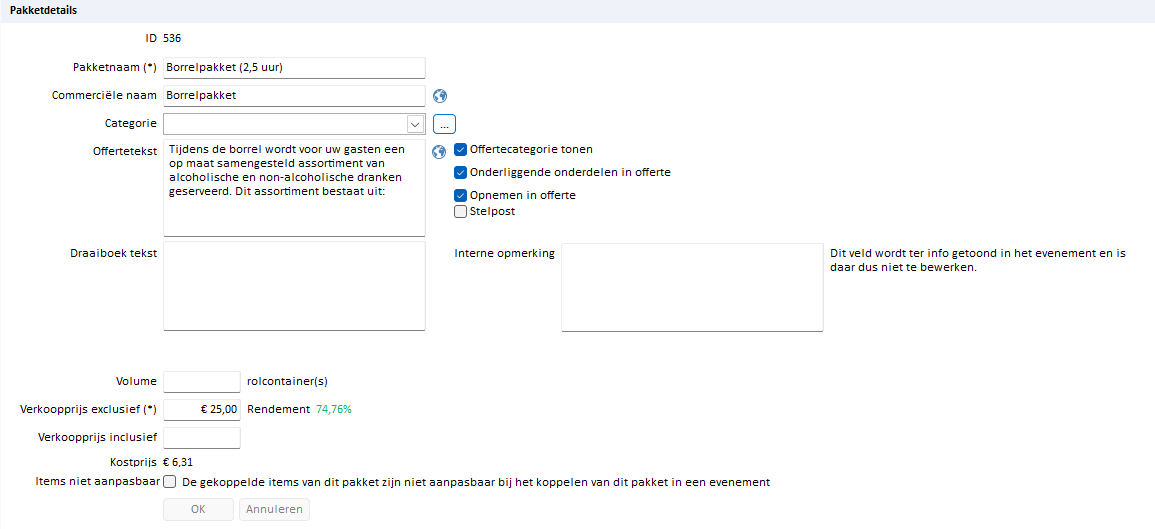Tick the Items niet aanpasbaar checkbox

click(x=169, y=482)
